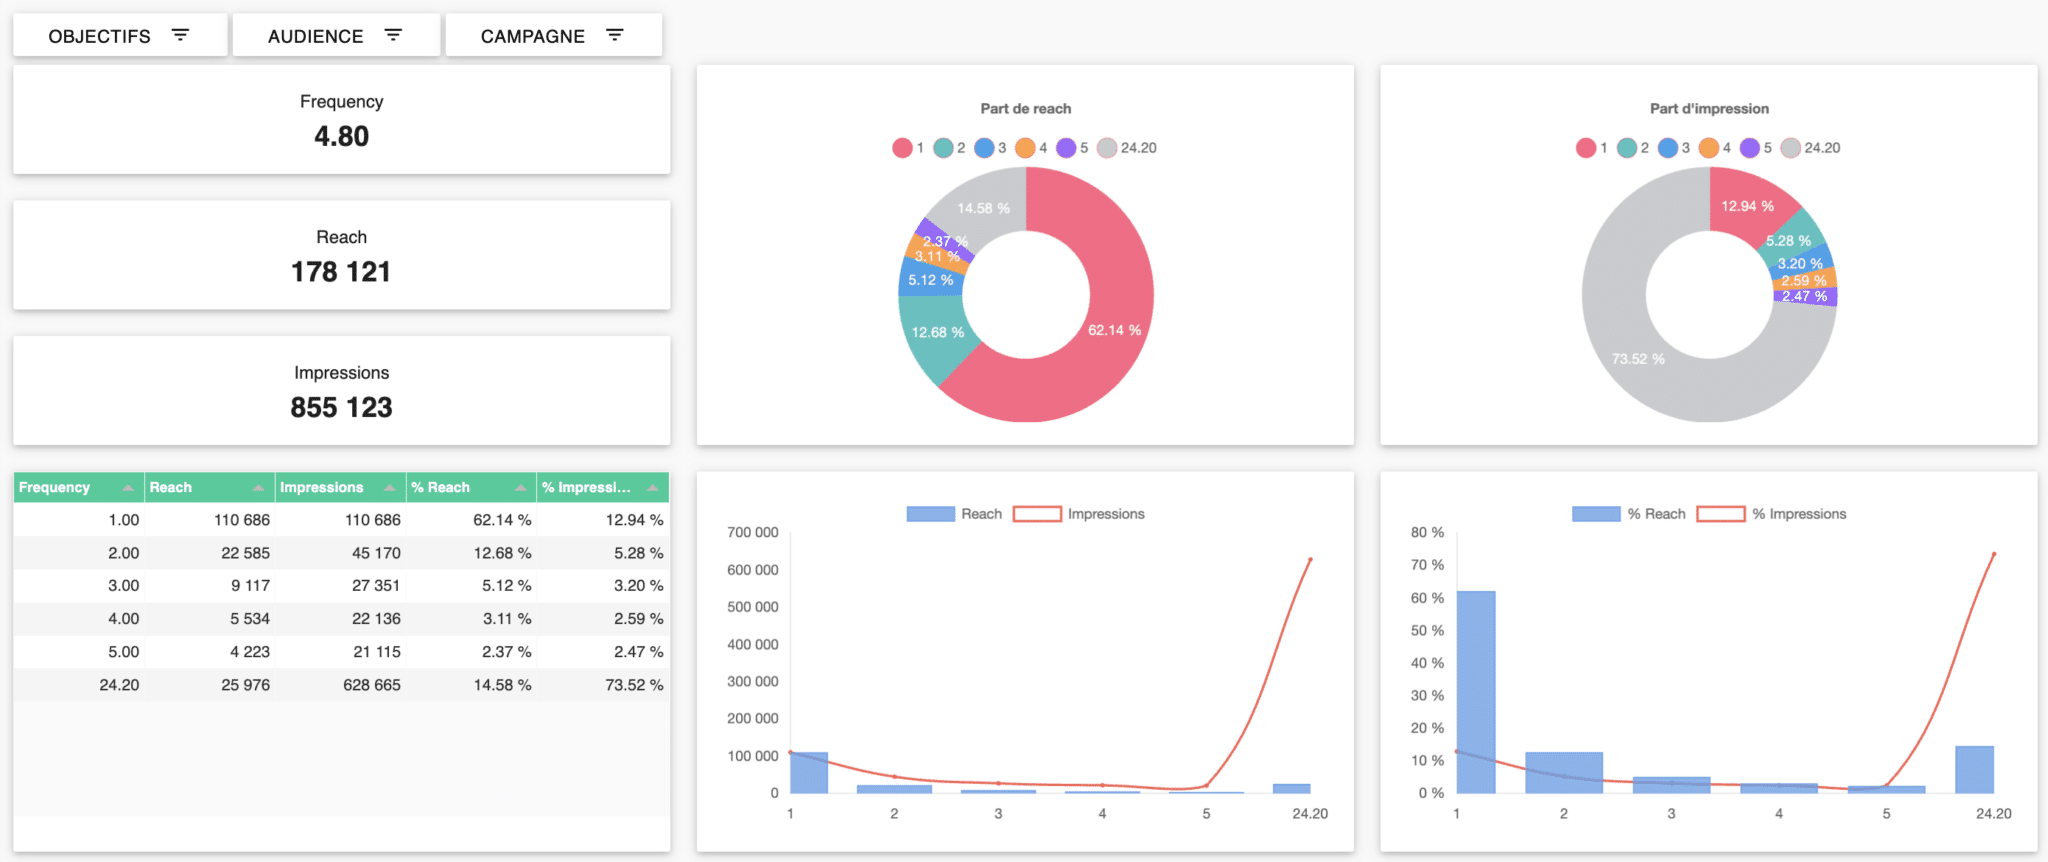2048x862 pixels.
Task: Click the filter icon next to OBJECTIFS
Action: 180,35
